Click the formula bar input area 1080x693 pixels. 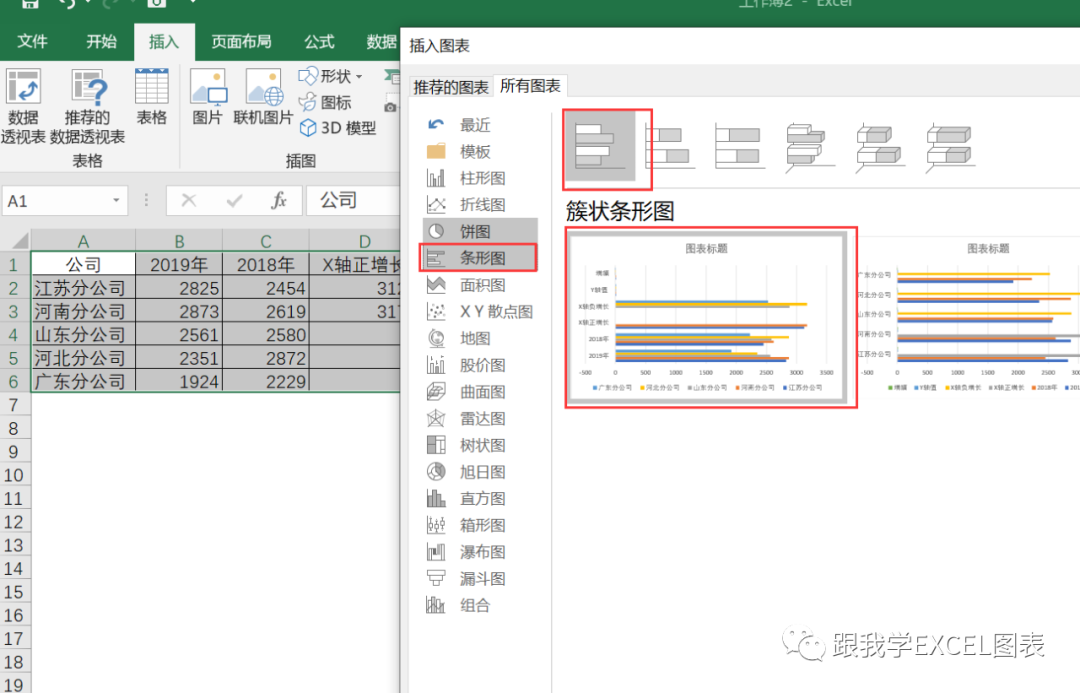[360, 200]
